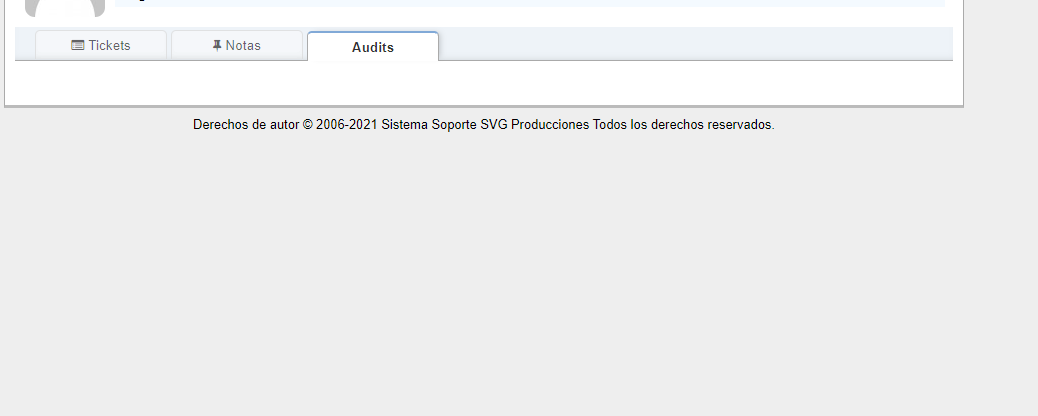Click the bold 'Audits' label text
Image resolution: width=1038 pixels, height=416 pixels.
(373, 48)
